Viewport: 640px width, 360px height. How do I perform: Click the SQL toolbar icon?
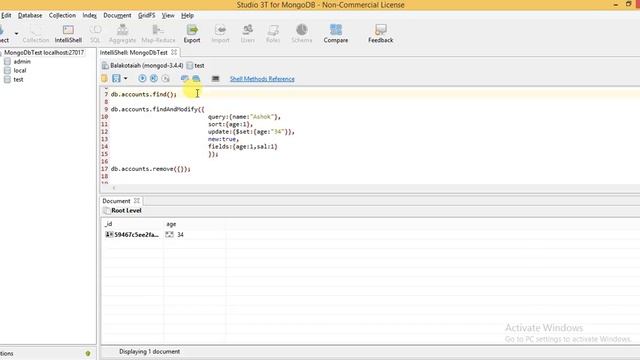95,34
